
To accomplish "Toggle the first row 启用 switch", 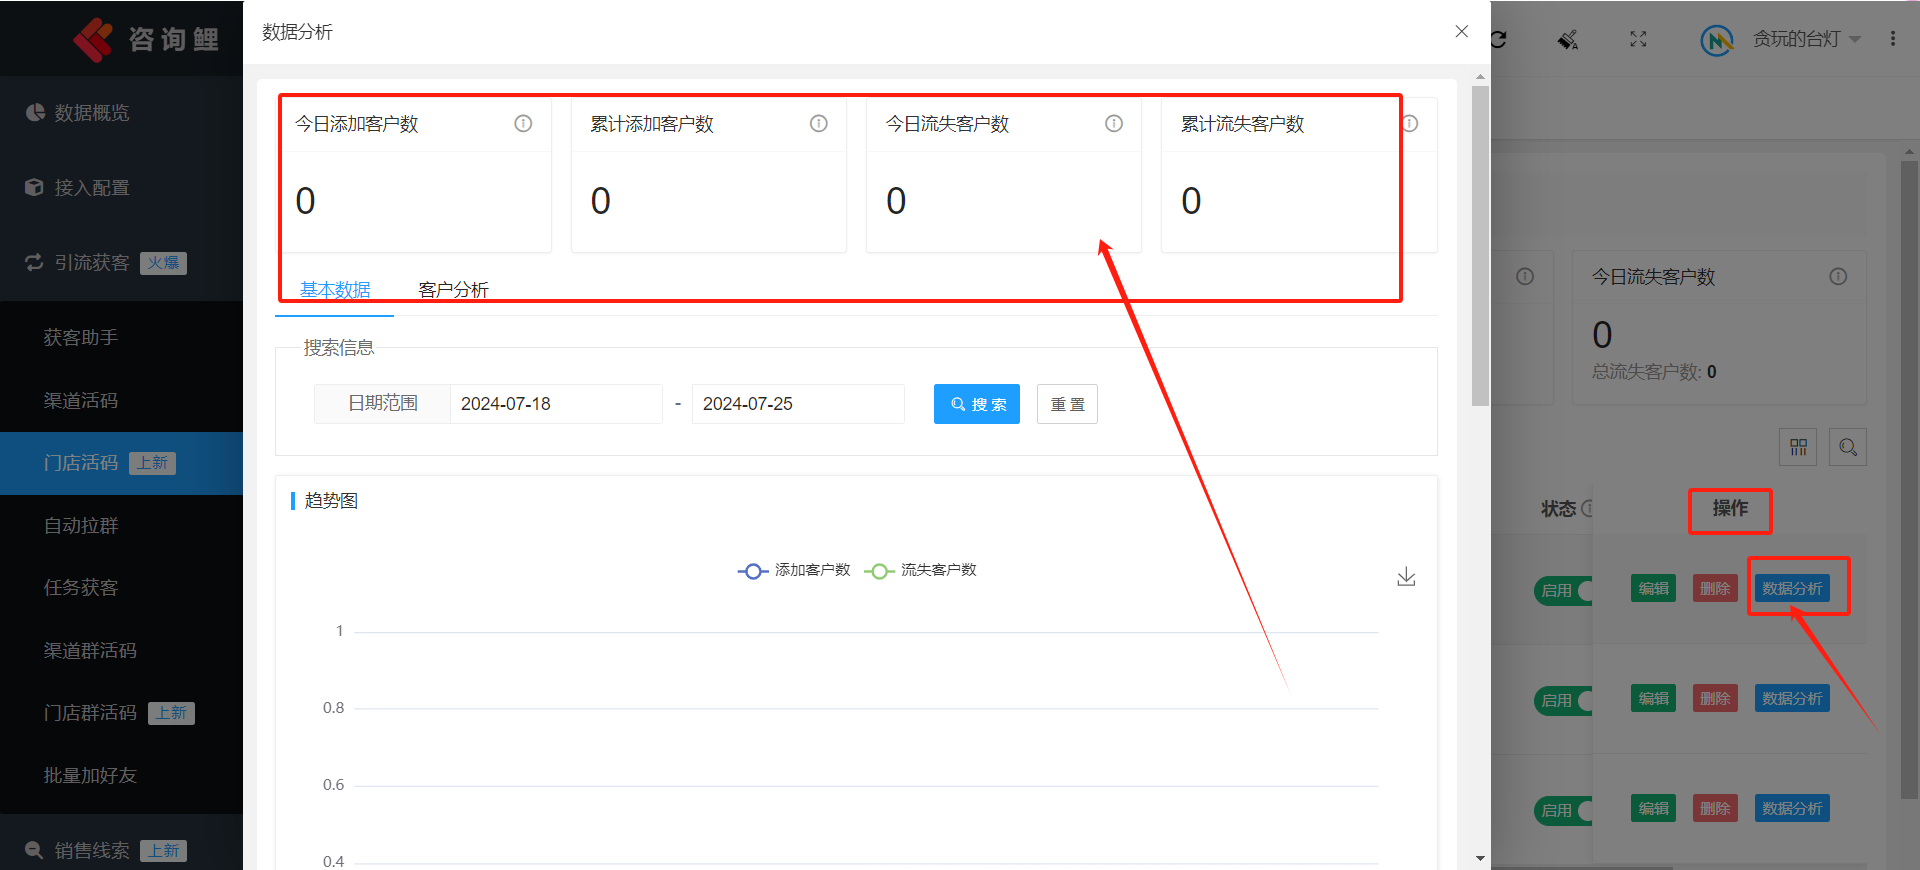I will (x=1563, y=591).
